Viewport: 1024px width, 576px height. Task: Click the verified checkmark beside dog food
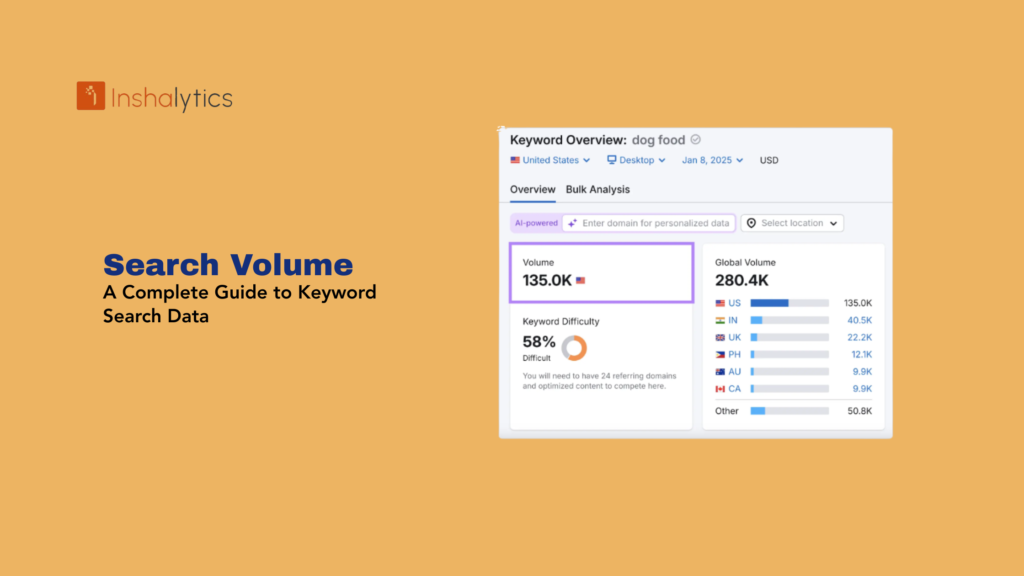point(696,140)
